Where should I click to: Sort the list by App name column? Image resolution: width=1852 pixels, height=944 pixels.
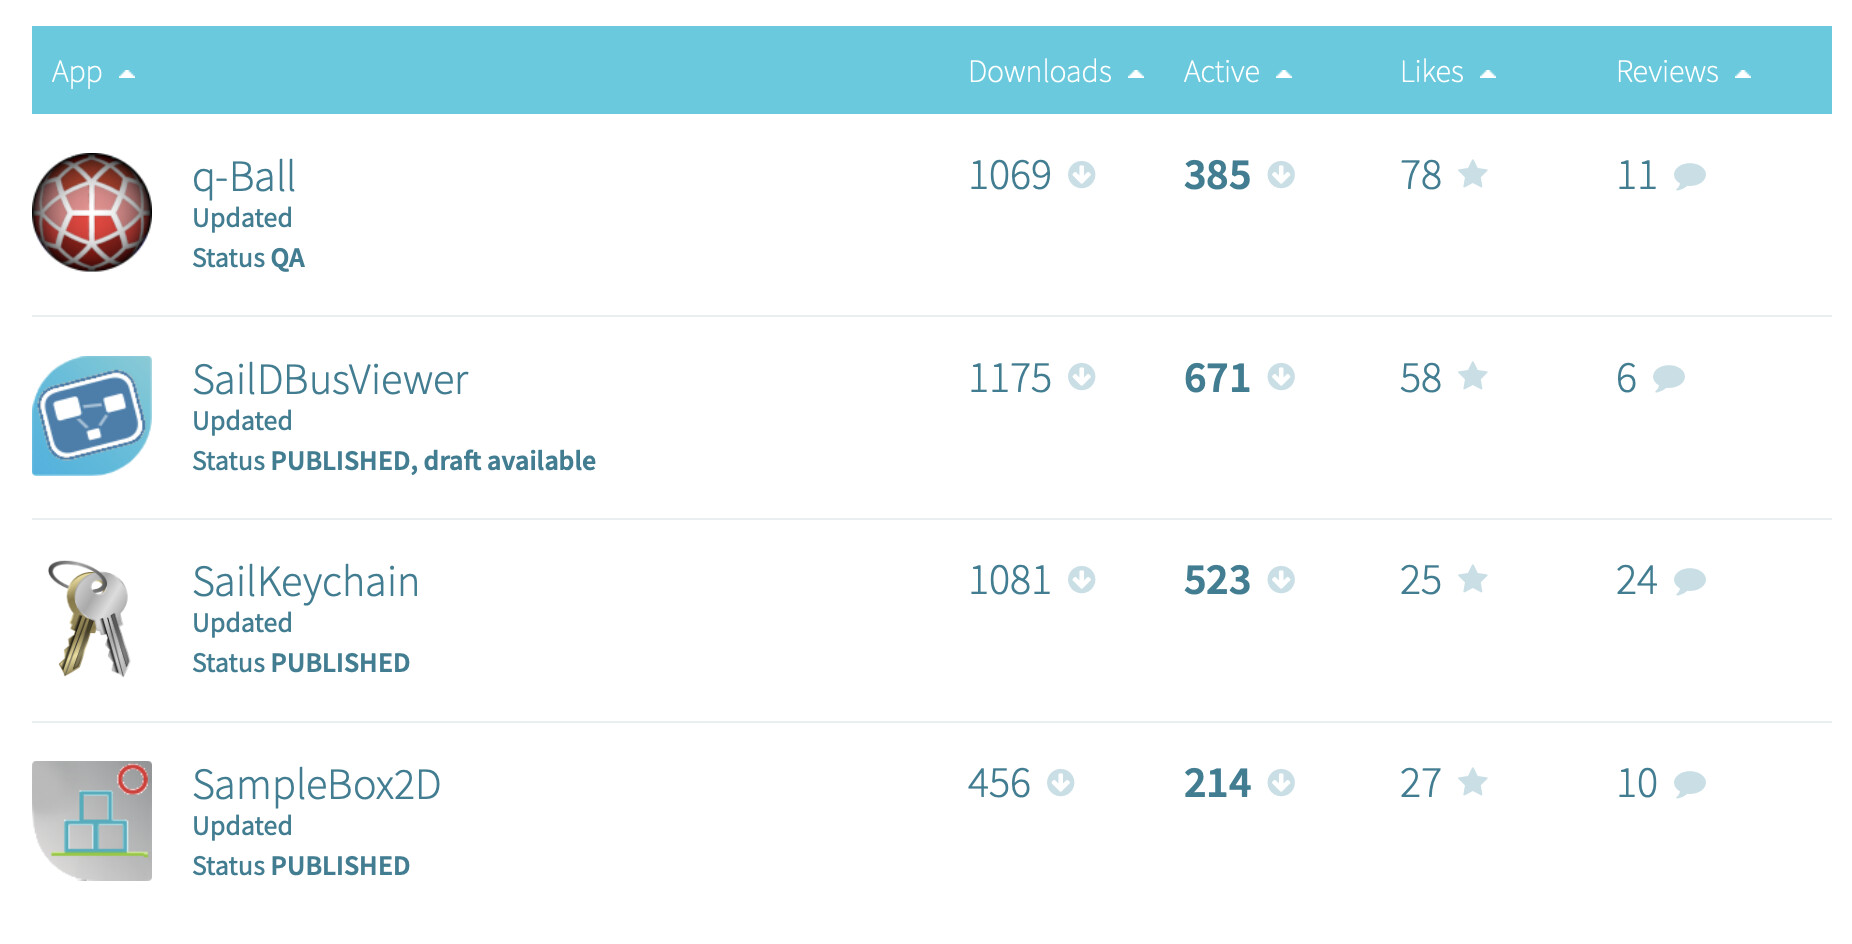click(78, 72)
